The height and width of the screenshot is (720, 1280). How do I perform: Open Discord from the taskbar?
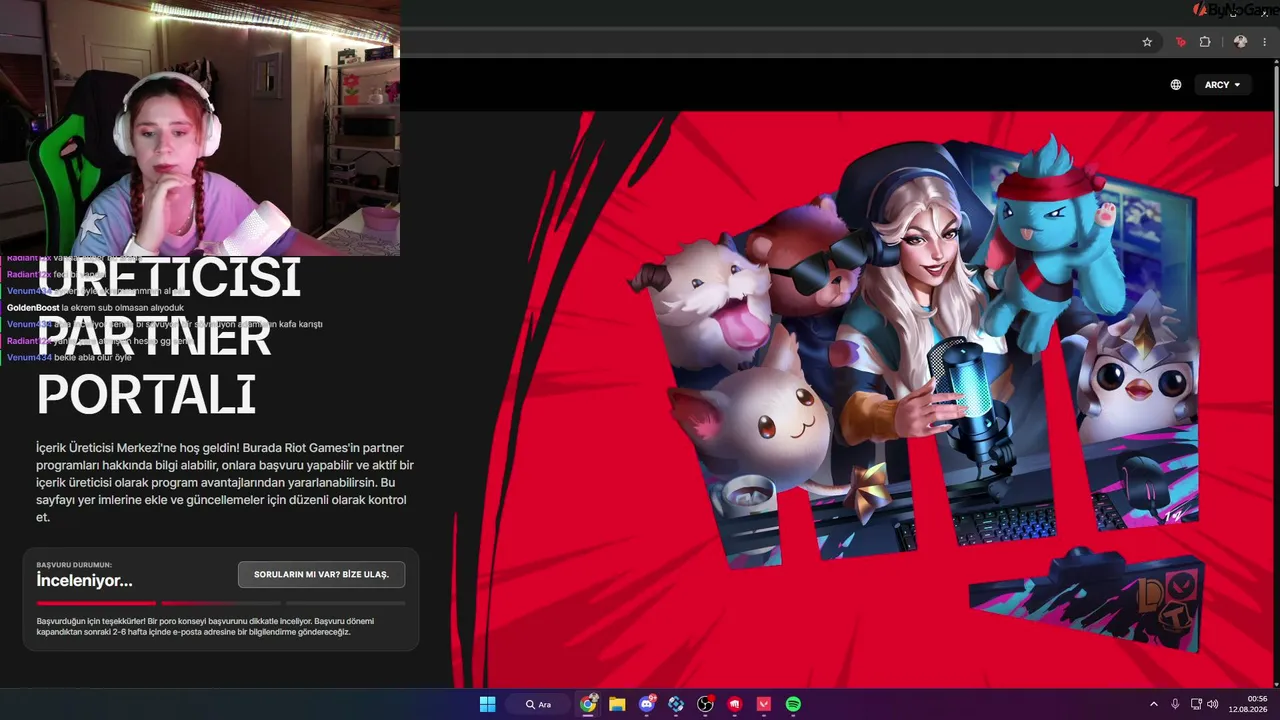pos(647,704)
